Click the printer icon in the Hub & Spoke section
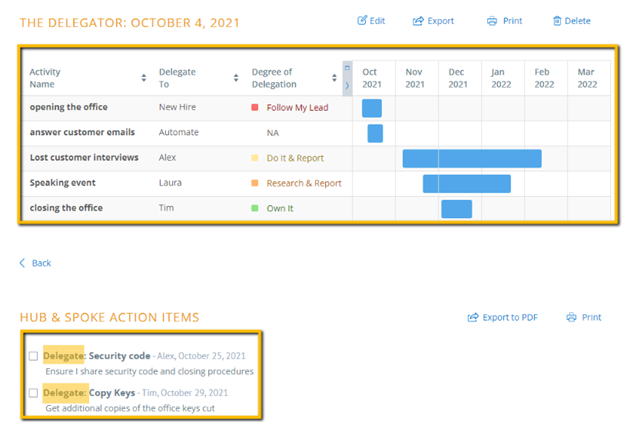 (571, 317)
